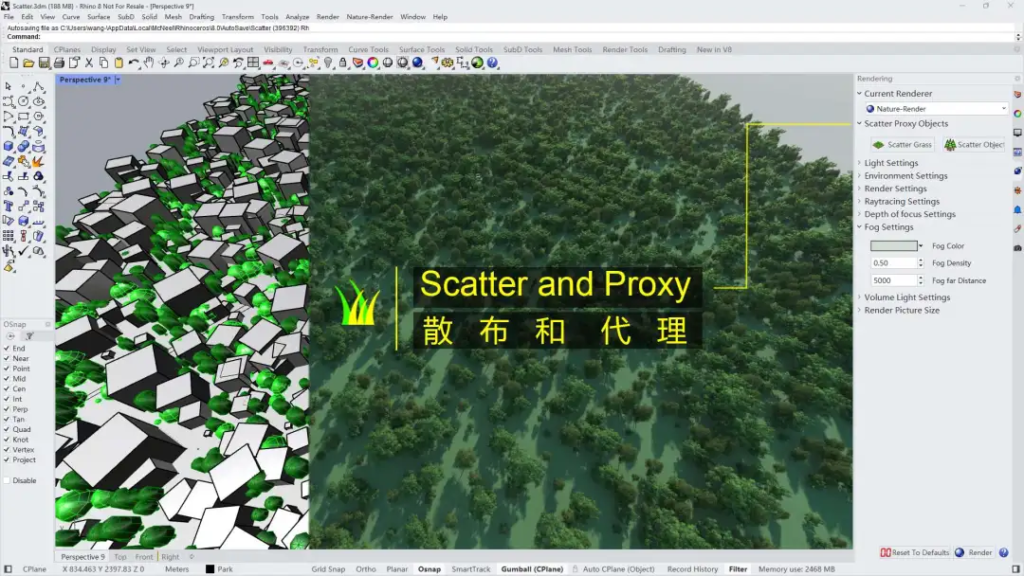1024x576 pixels.
Task: Click the Cut scissors icon
Action: [x=89, y=63]
